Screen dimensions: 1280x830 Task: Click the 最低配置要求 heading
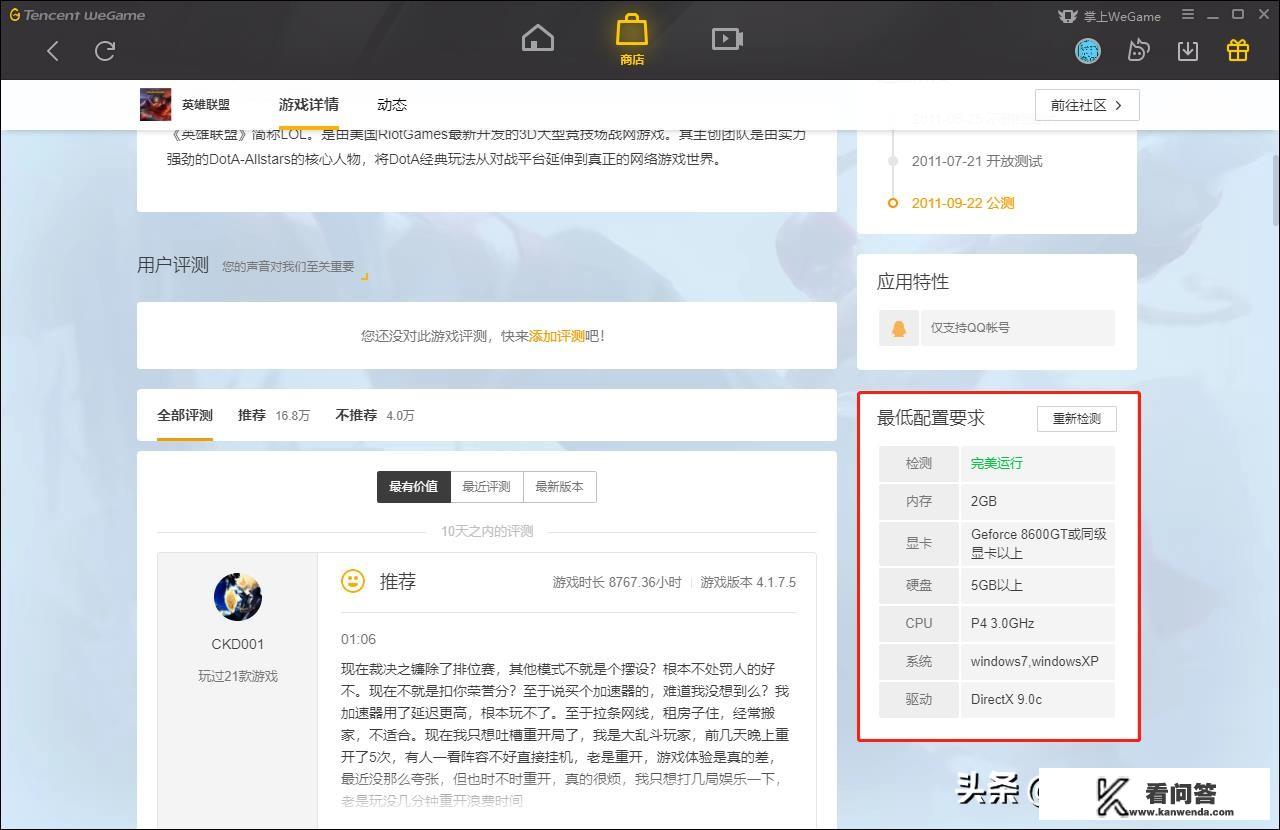[931, 418]
